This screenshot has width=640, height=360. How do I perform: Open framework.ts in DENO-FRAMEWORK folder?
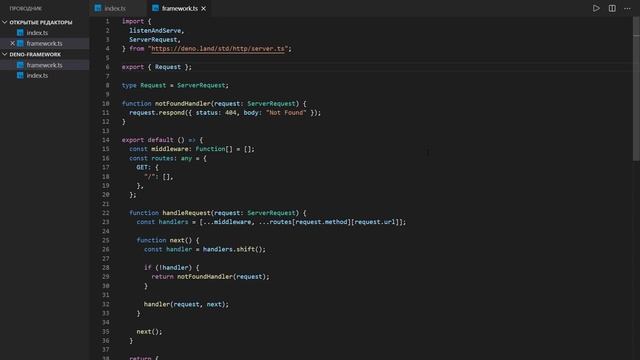pos(44,65)
